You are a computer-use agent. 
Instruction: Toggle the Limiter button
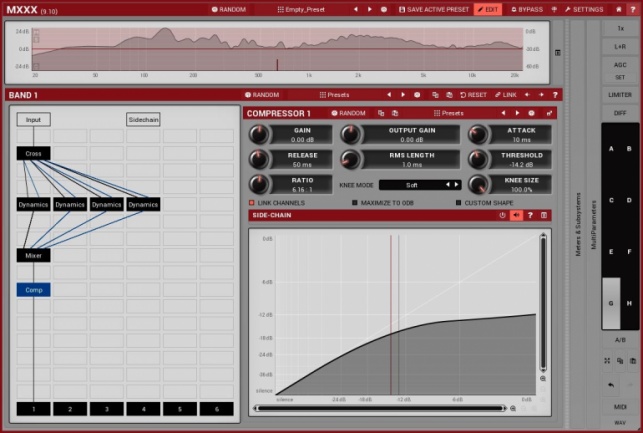click(x=620, y=95)
